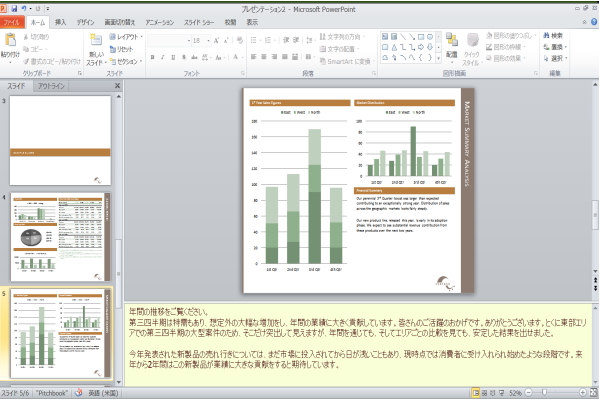
Task: Click Fit slide to window icon
Action: pyautogui.click(x=593, y=393)
